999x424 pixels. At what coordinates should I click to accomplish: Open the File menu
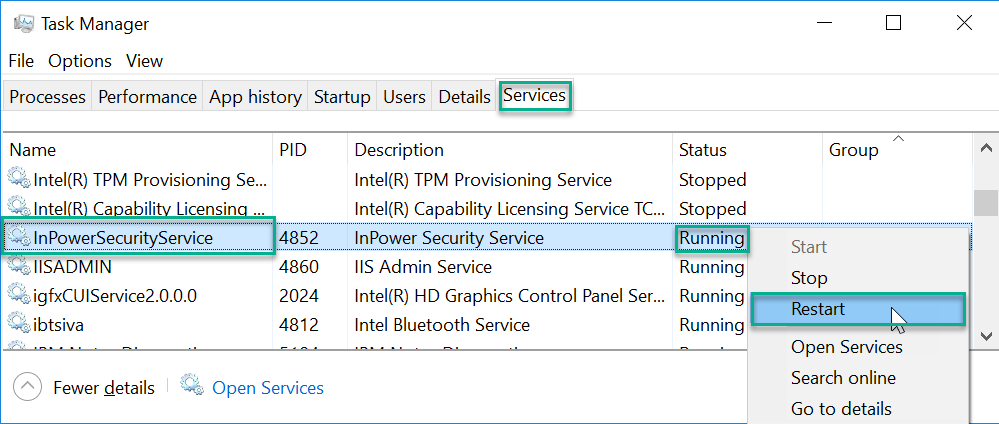pos(21,61)
